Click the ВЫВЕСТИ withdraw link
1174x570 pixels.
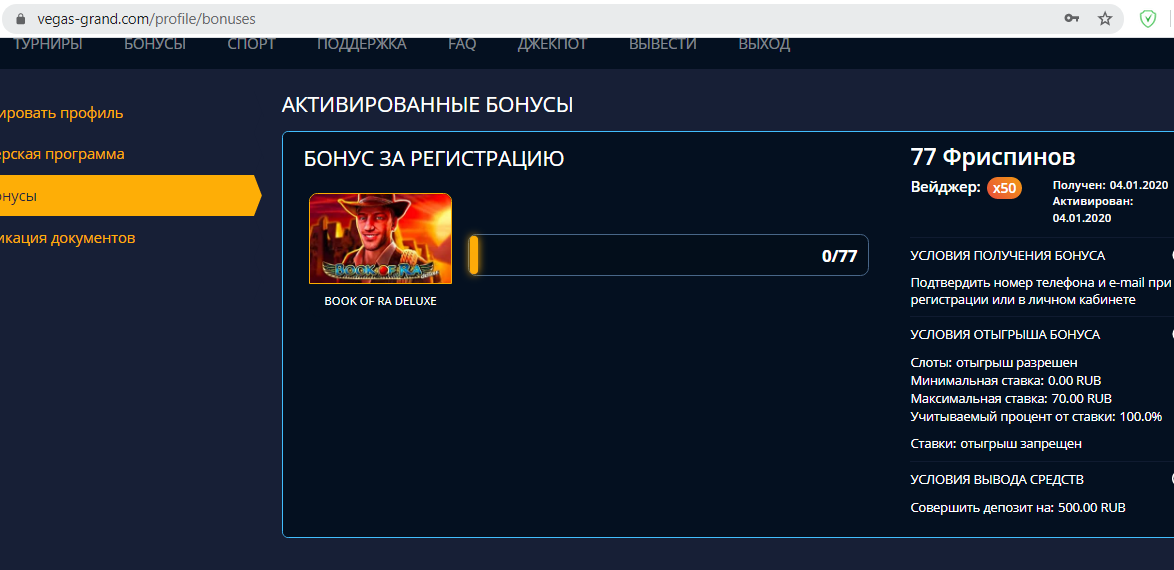pos(663,44)
